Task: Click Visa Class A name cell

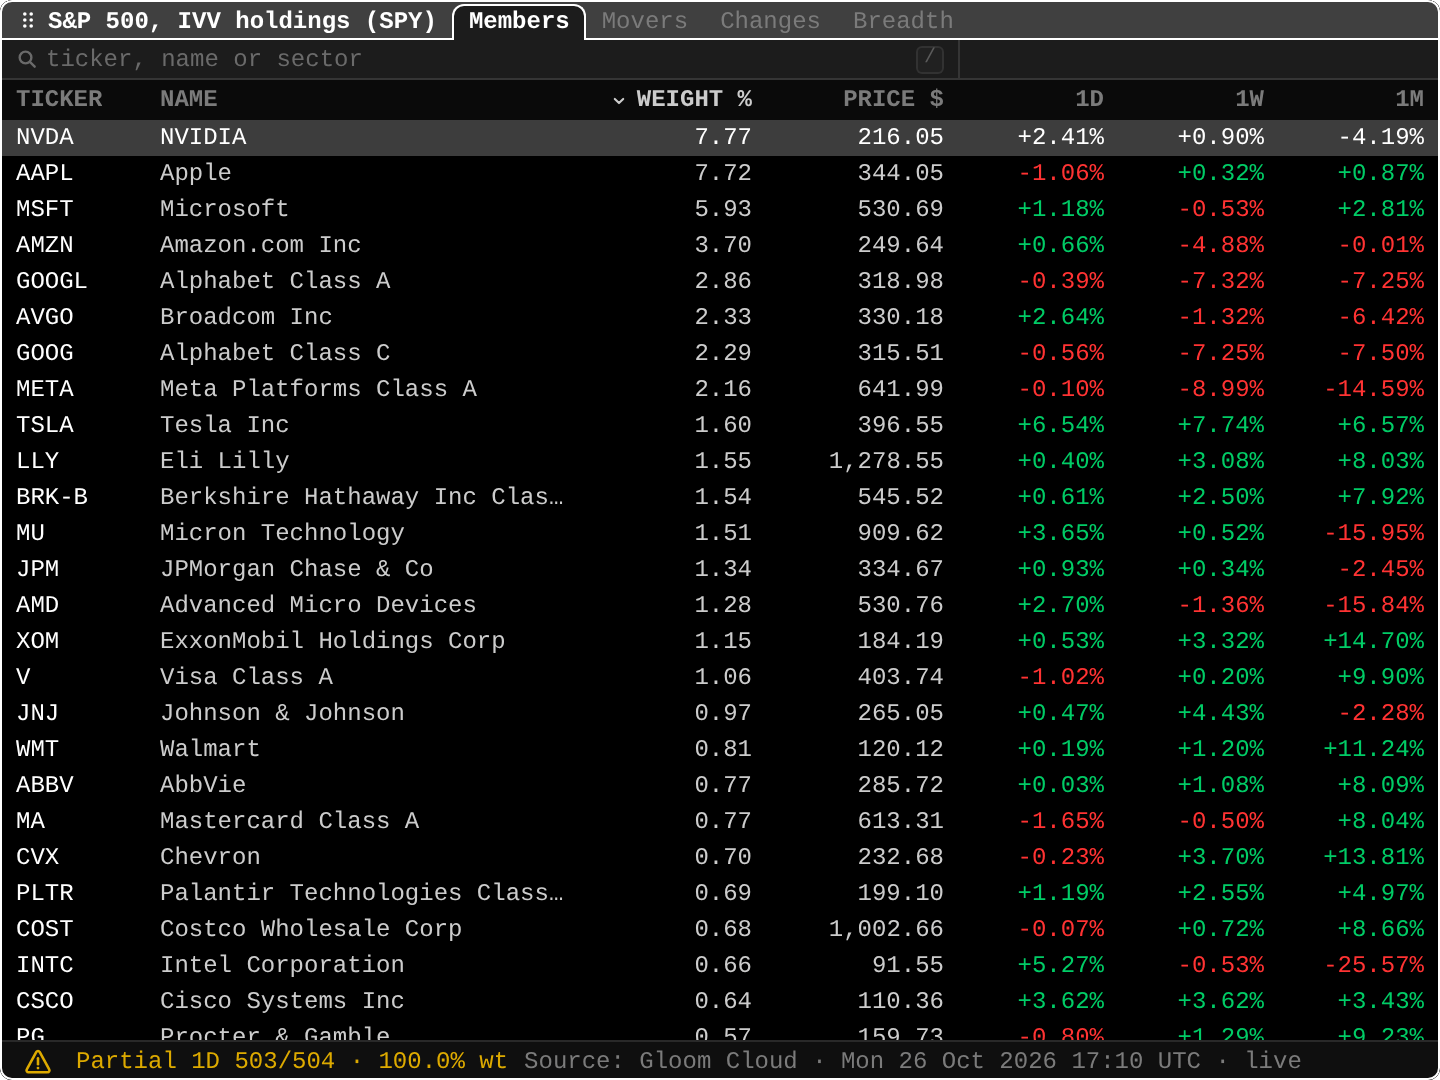Action: (246, 677)
